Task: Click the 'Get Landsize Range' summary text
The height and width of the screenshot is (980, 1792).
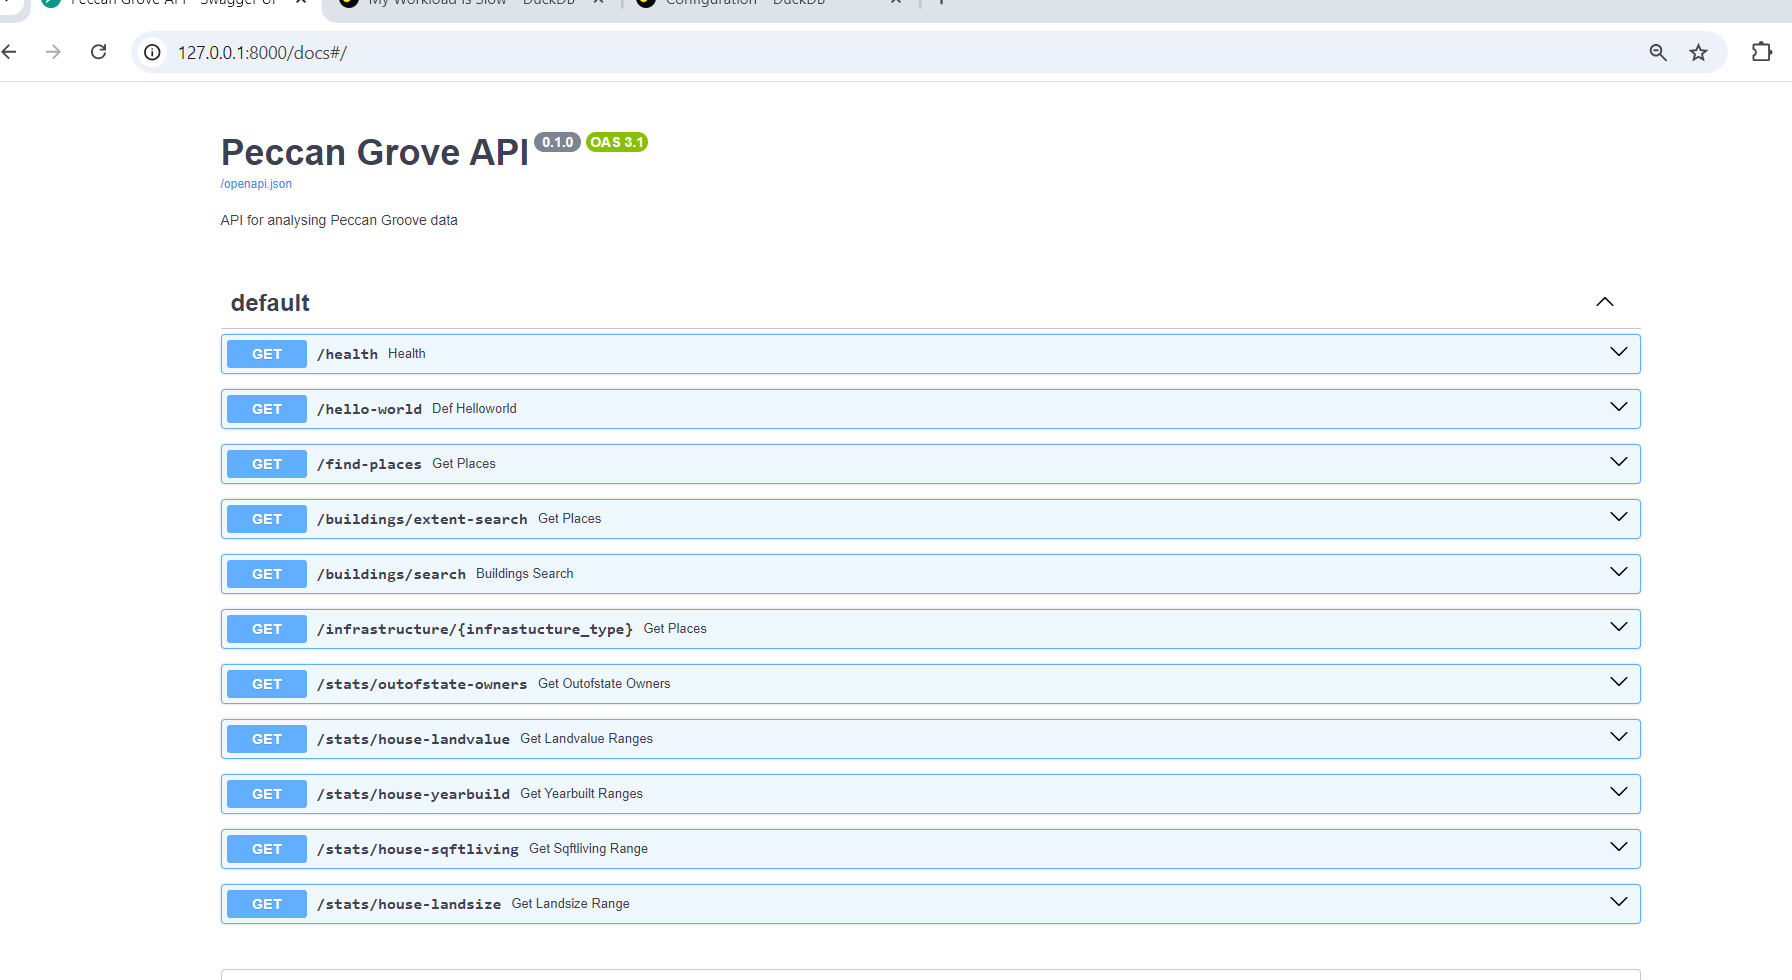Action: 570,903
